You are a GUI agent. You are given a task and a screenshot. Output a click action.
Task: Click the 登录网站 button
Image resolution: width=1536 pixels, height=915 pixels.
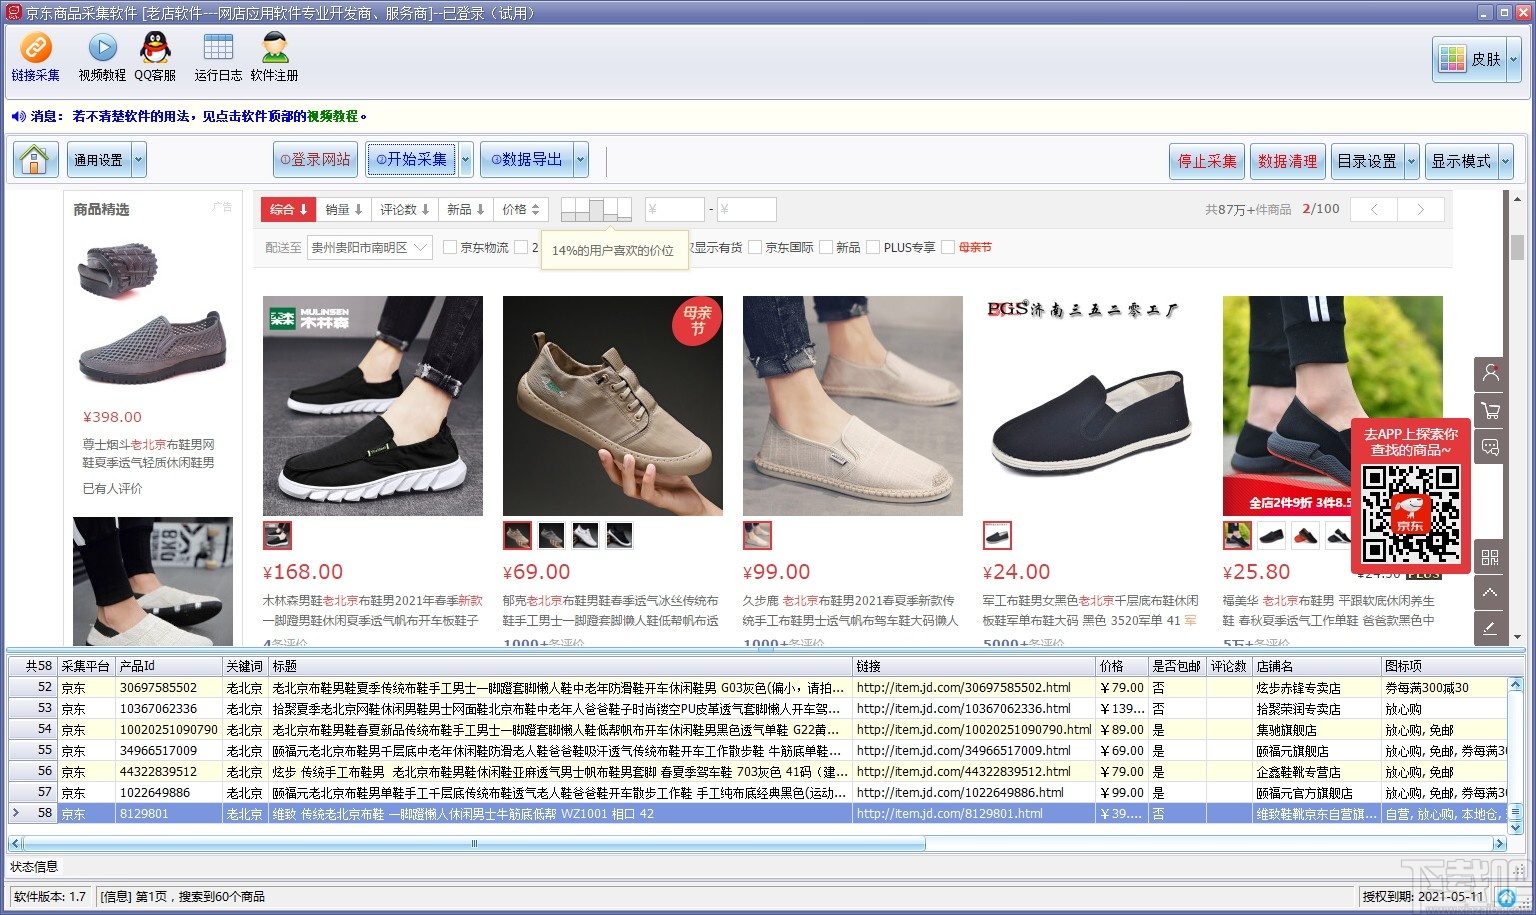(315, 160)
